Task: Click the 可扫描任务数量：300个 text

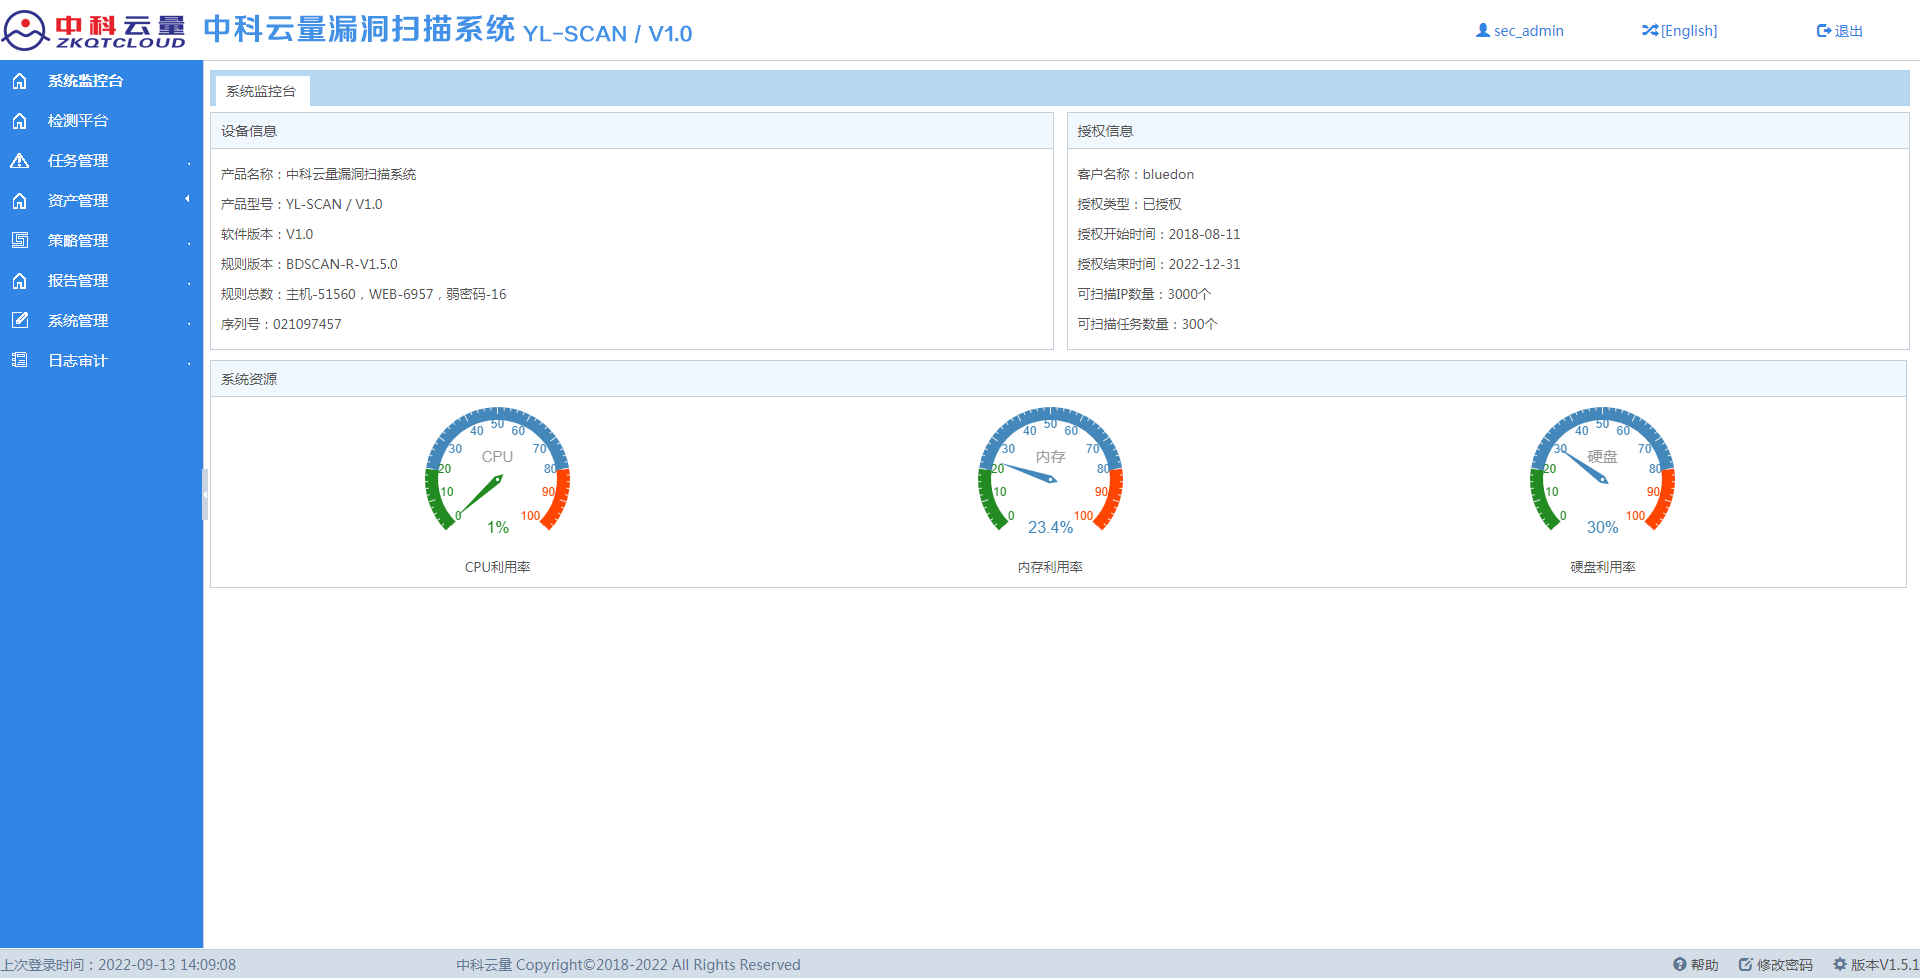Action: click(1147, 324)
